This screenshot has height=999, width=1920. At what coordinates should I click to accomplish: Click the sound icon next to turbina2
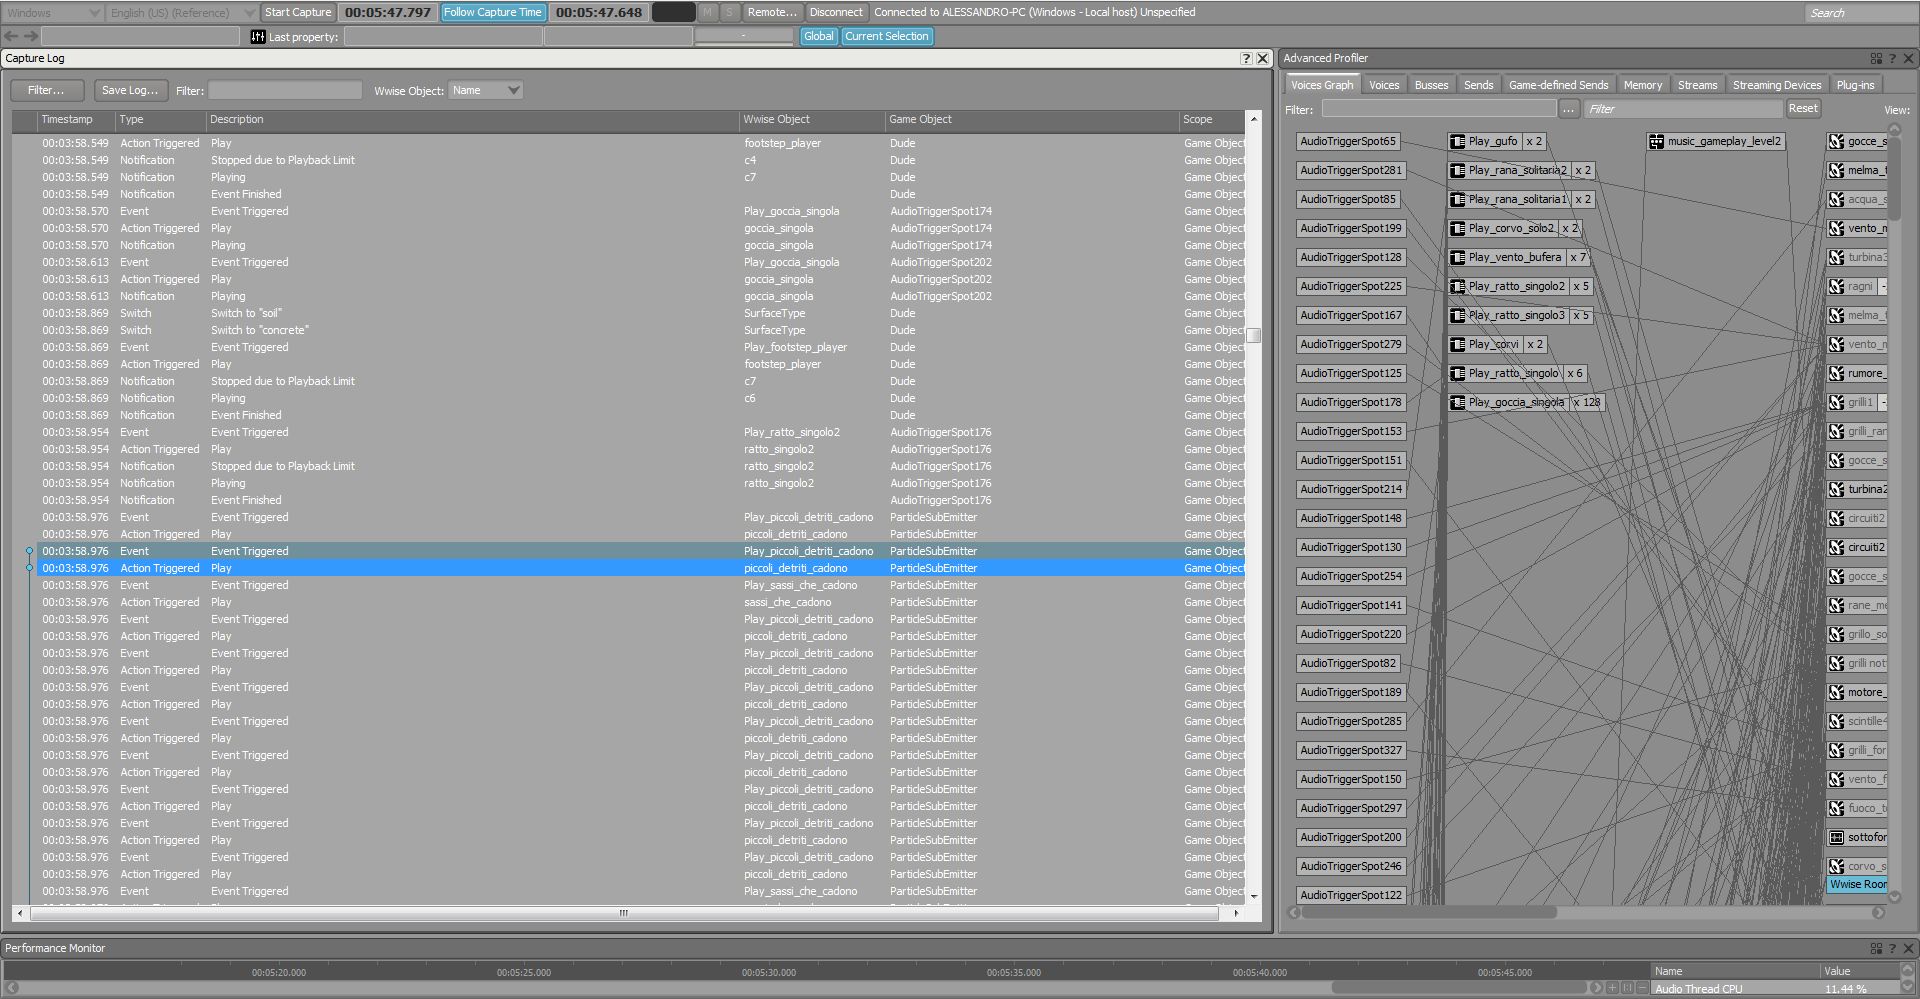pos(1837,490)
